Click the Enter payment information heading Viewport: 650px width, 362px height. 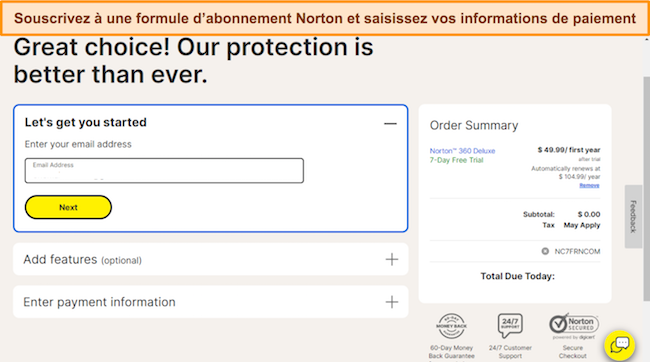coord(99,302)
